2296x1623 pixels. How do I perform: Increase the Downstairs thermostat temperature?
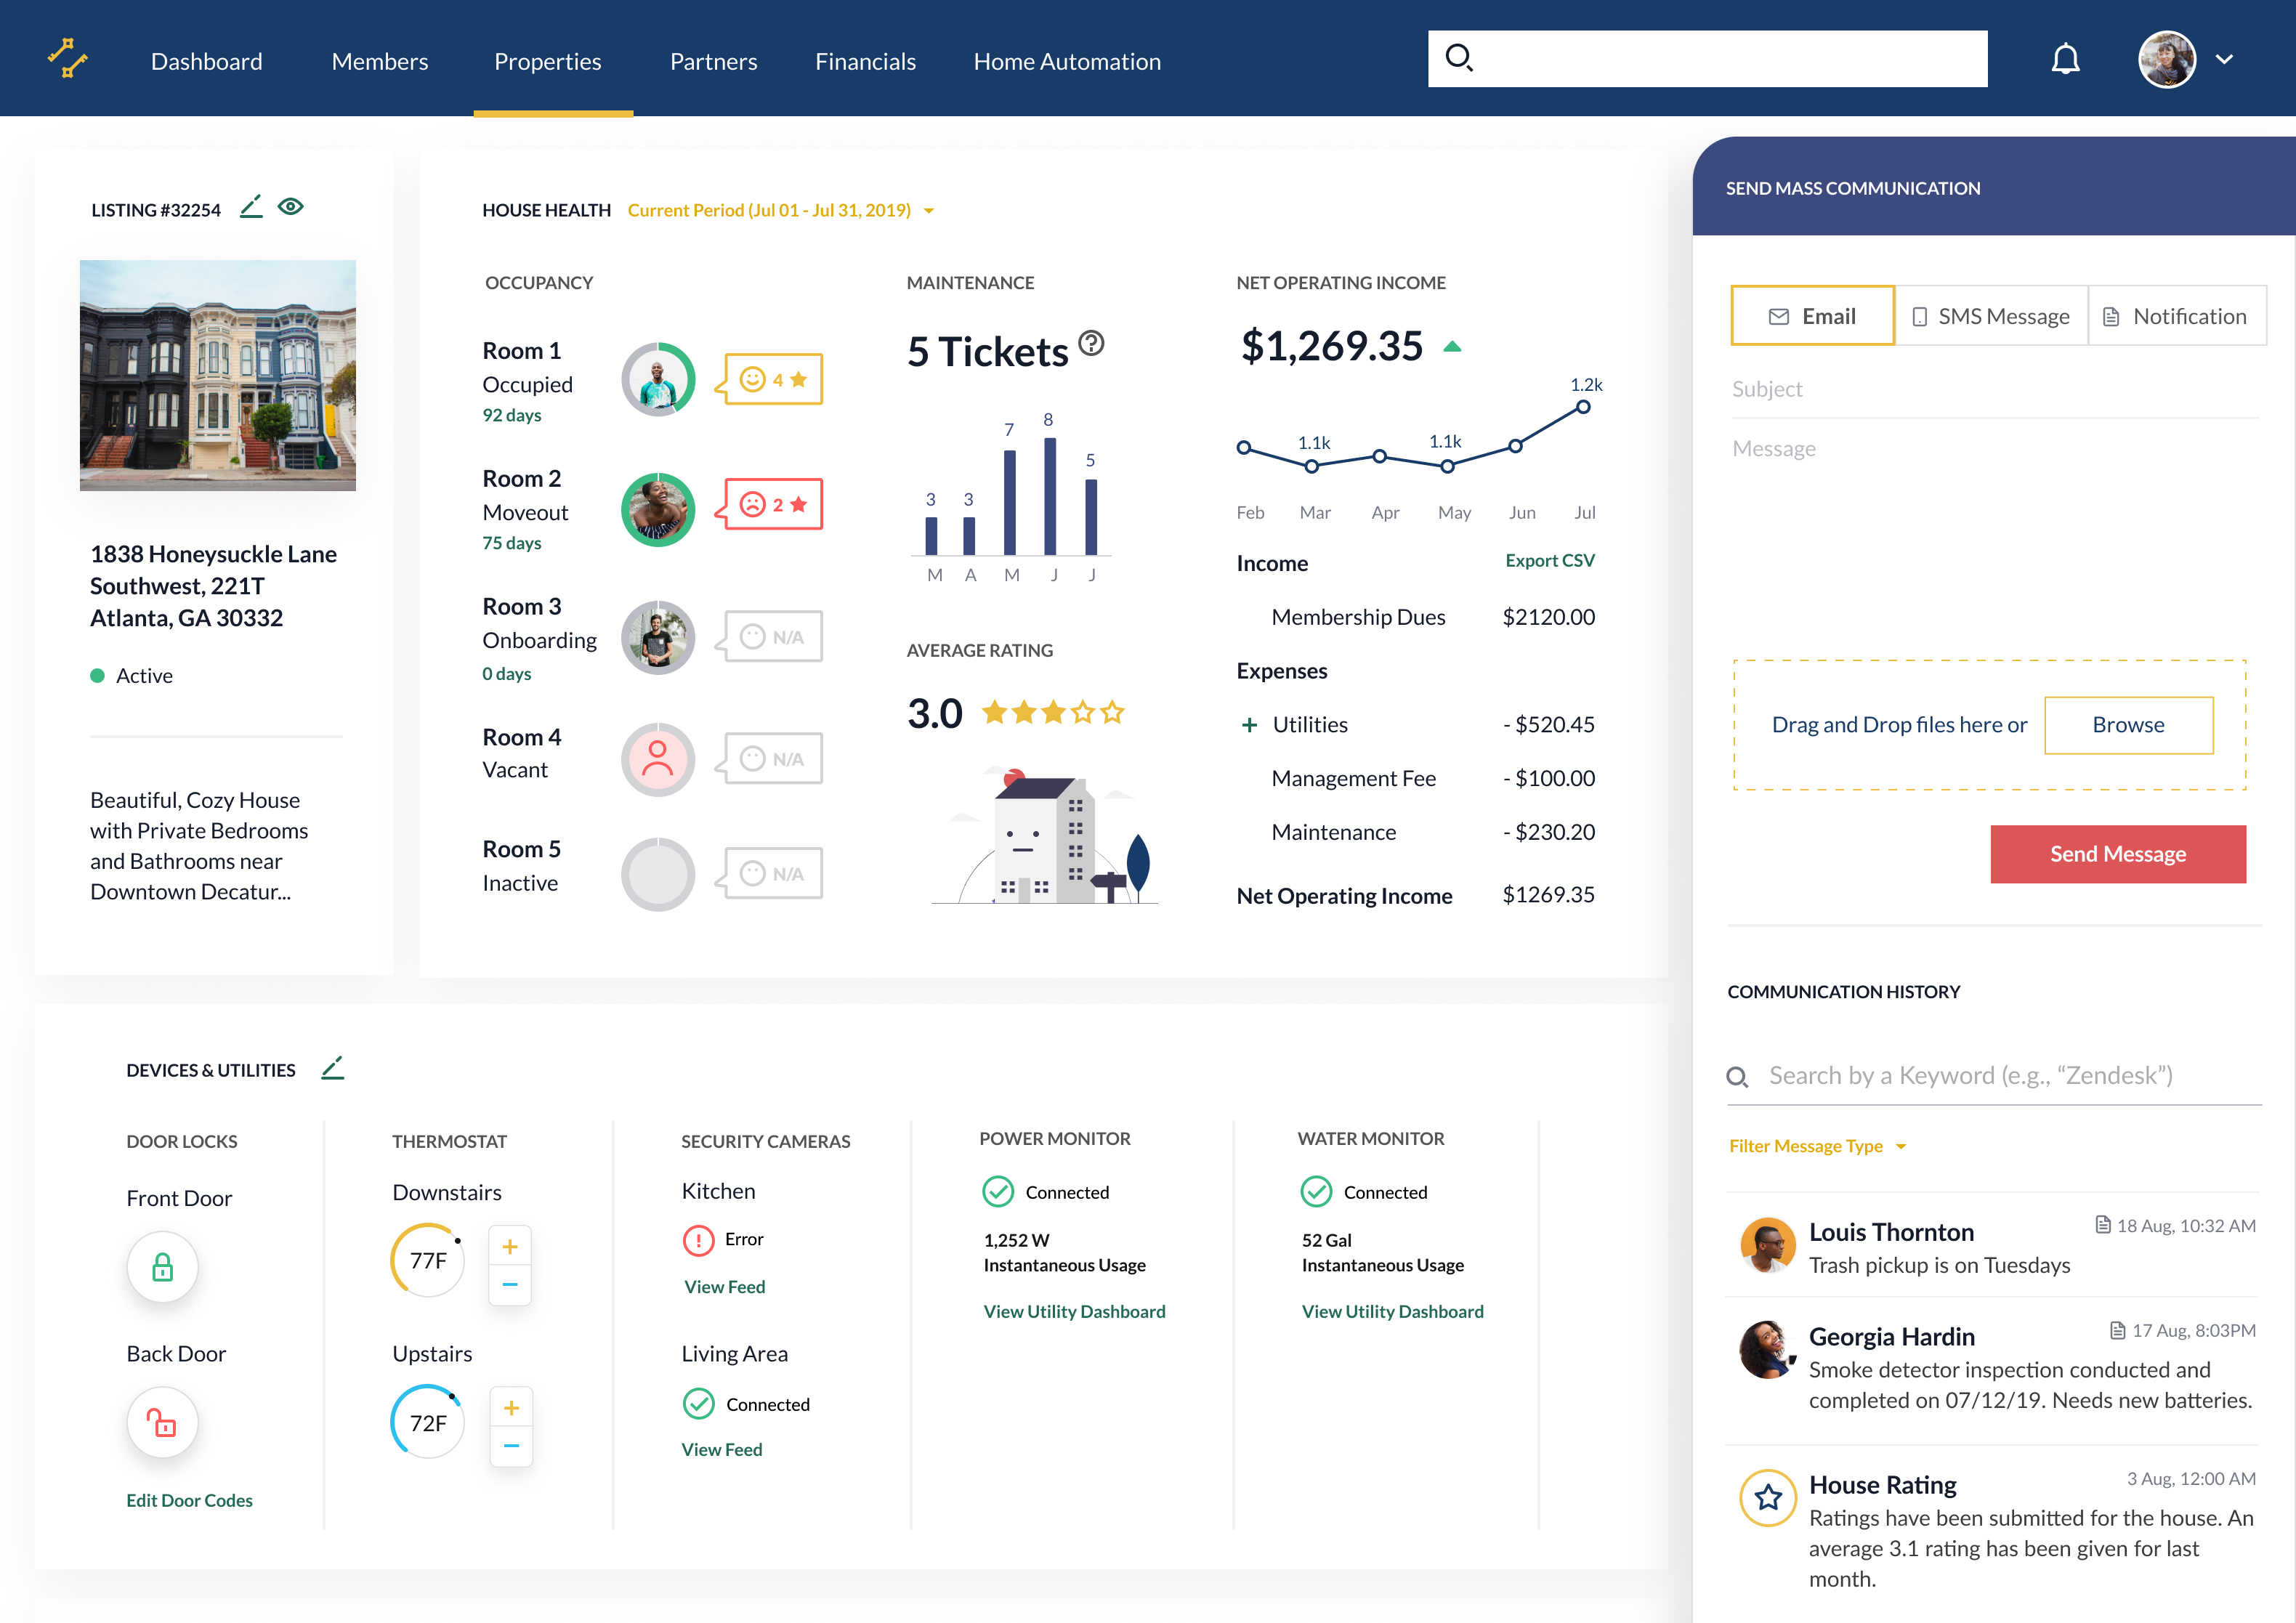tap(510, 1247)
